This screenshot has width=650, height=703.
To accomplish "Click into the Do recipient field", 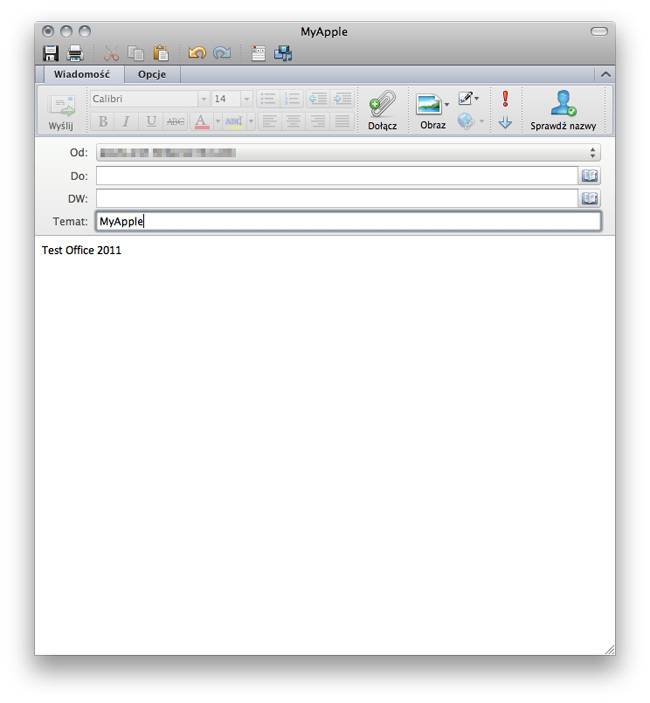I will (x=337, y=176).
